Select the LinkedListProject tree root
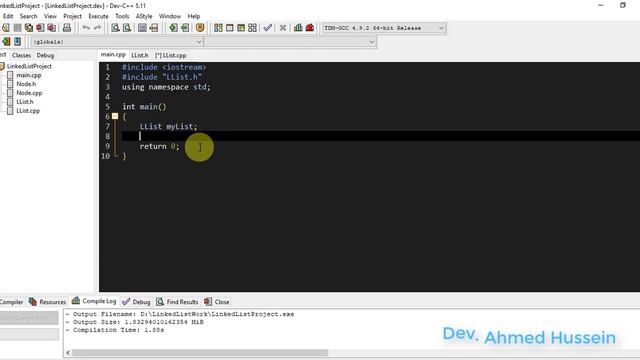The height and width of the screenshot is (360, 640). [29, 66]
